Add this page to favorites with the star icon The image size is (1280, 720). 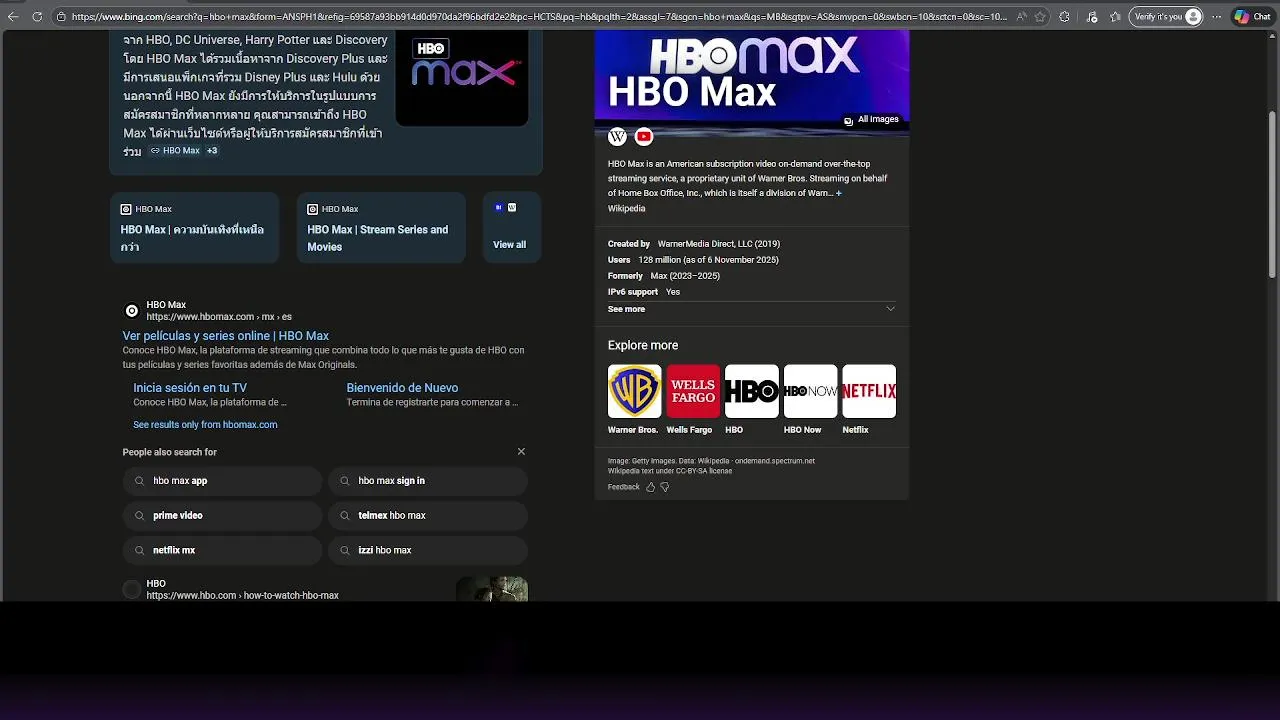click(1041, 17)
